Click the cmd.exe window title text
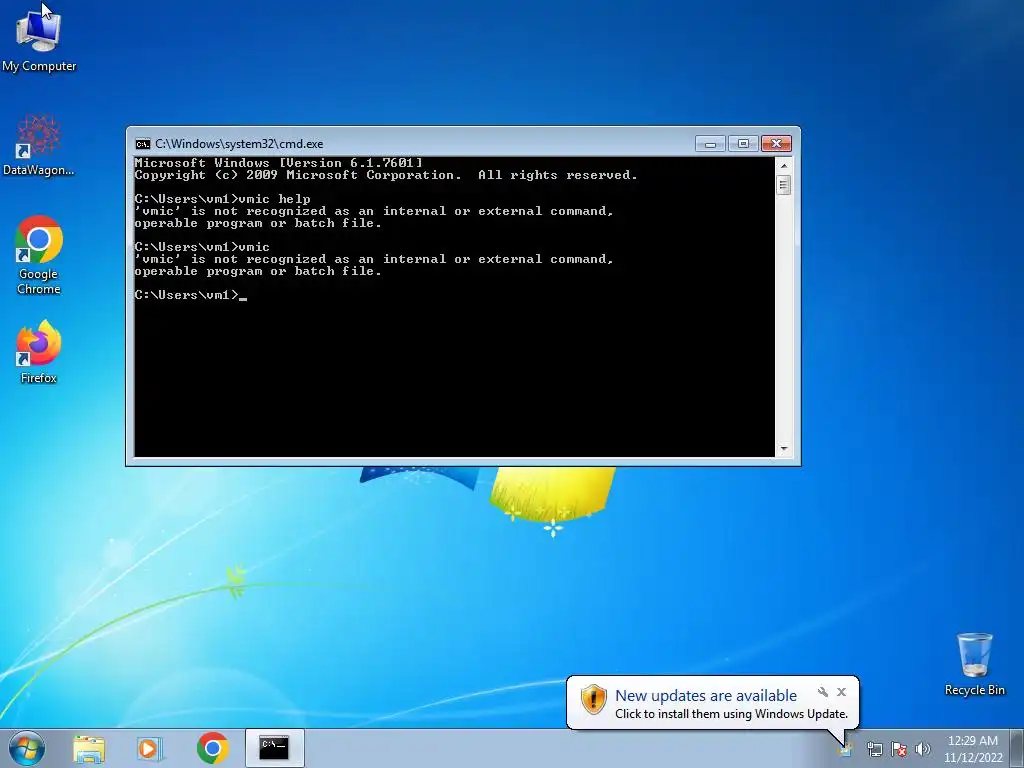The width and height of the screenshot is (1024, 768). pyautogui.click(x=239, y=144)
